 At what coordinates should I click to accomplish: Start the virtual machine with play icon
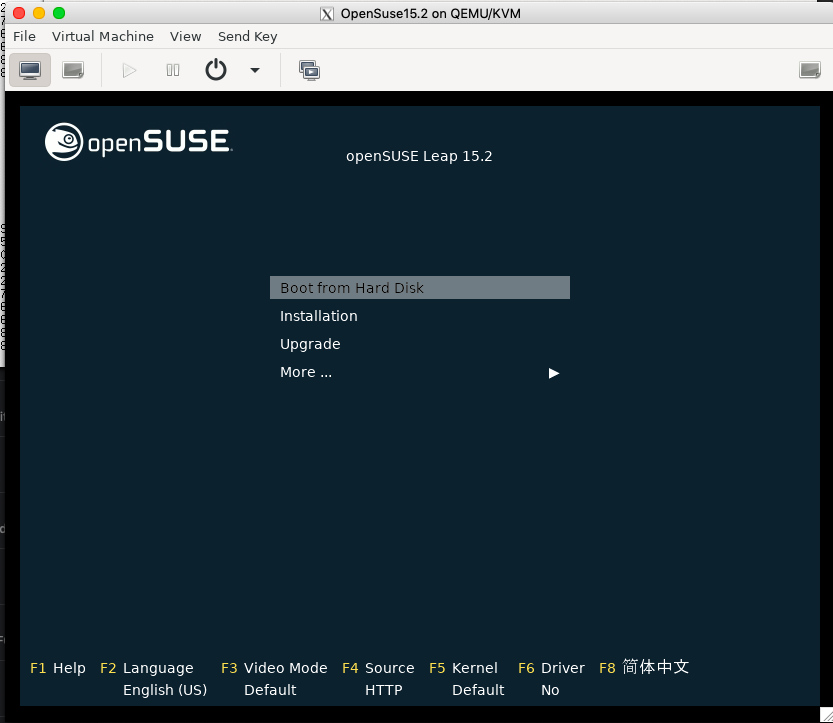[x=129, y=70]
